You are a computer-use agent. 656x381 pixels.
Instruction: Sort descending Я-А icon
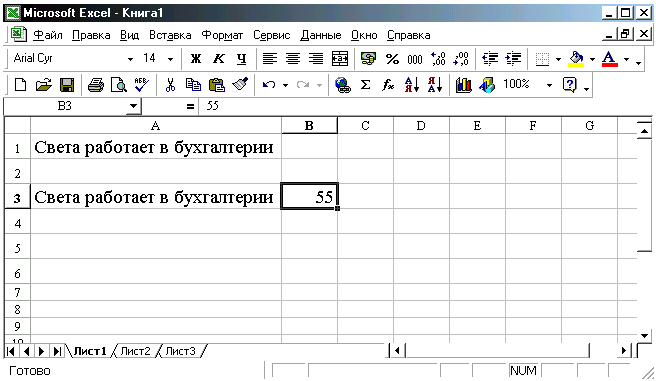pyautogui.click(x=435, y=85)
